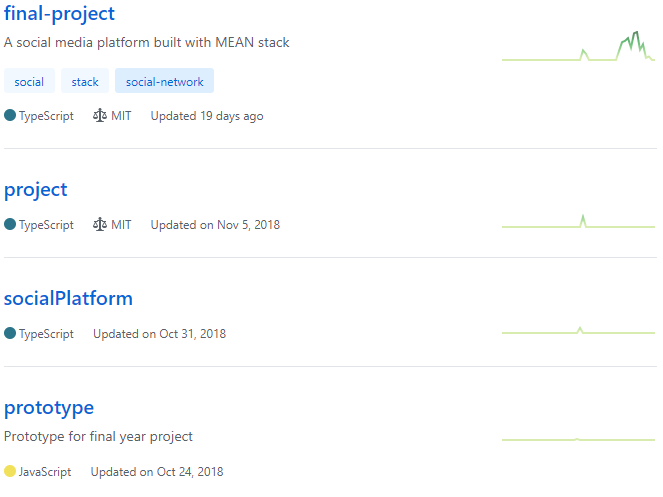
Task: Click the MIT license scale icon of project
Action: (x=100, y=225)
